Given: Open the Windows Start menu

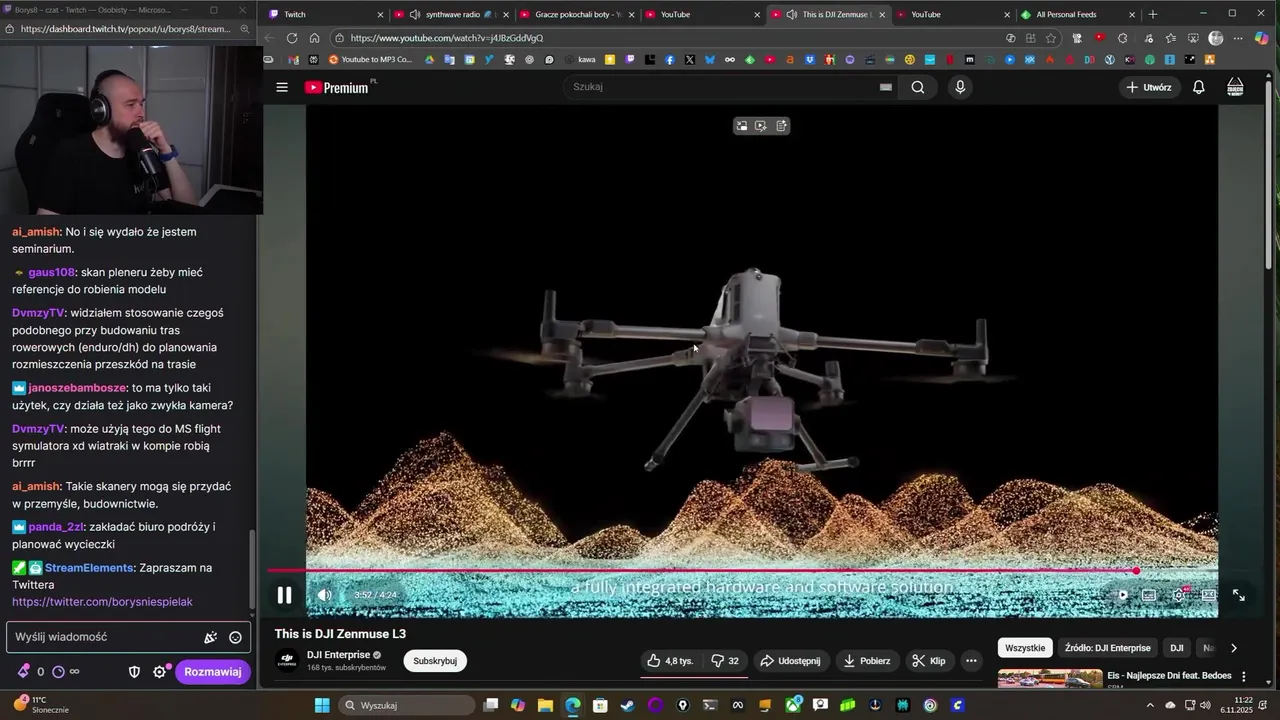Looking at the screenshot, I should click(322, 705).
